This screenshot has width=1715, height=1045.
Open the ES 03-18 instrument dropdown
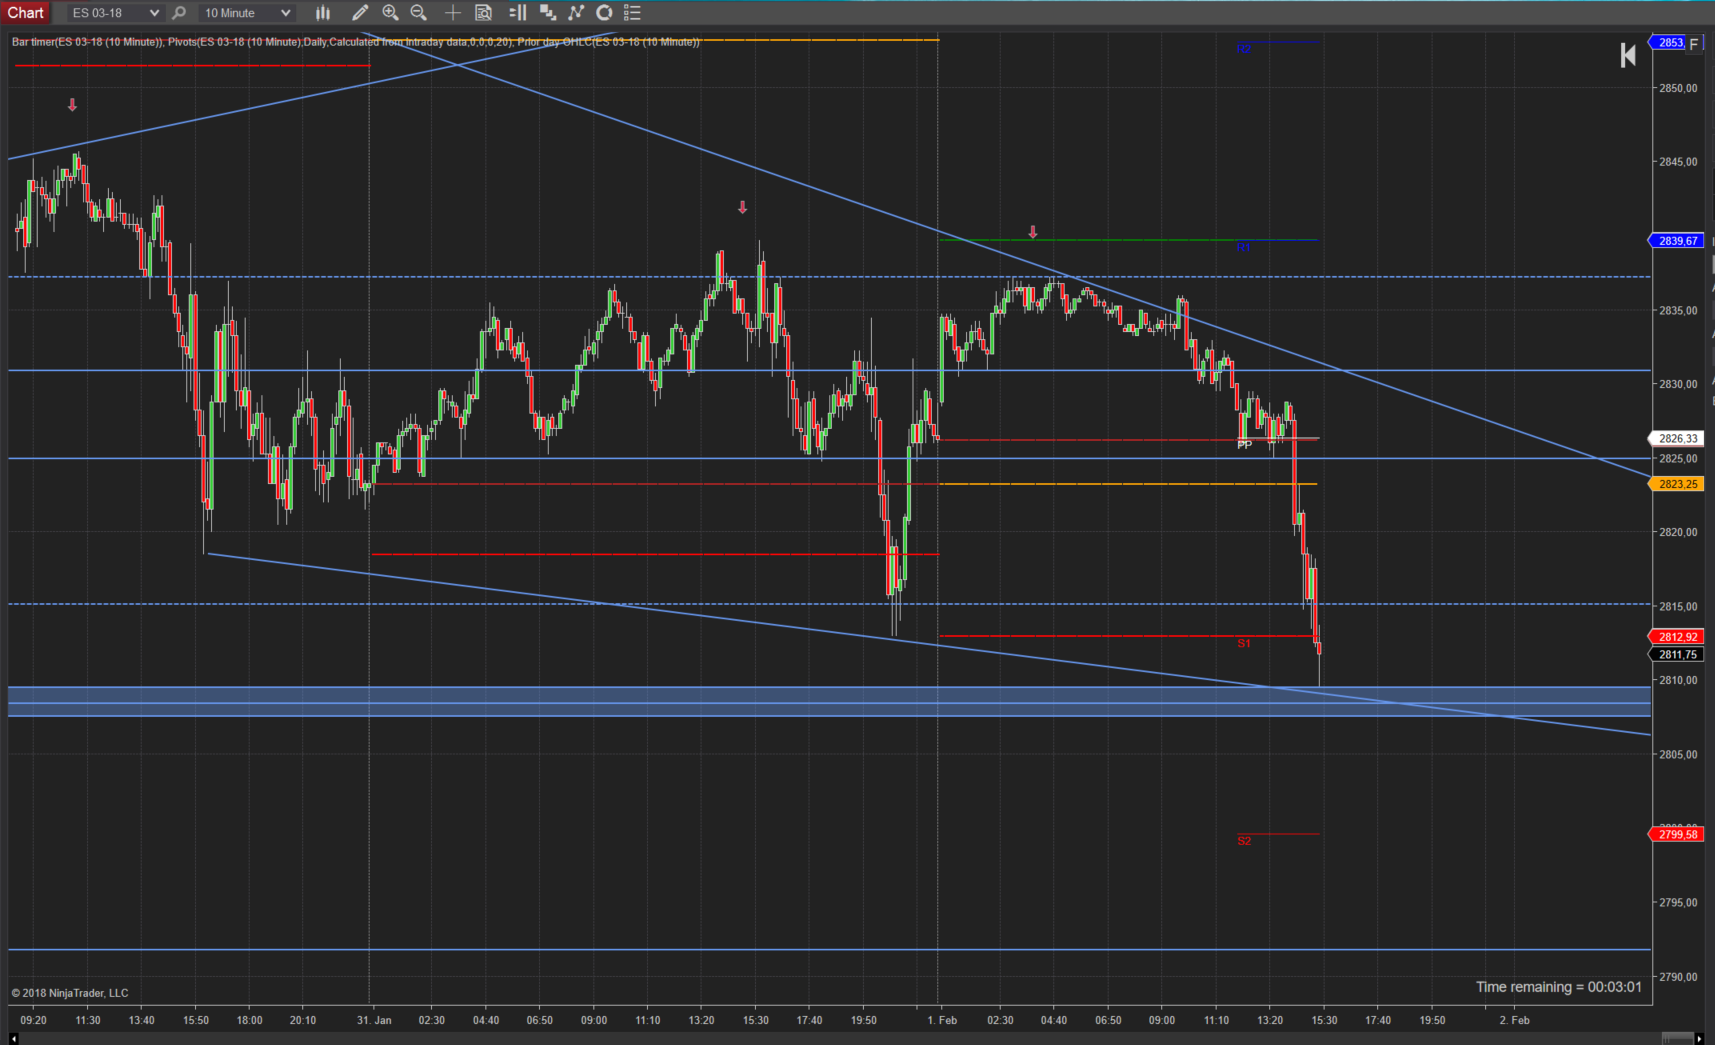click(x=115, y=13)
